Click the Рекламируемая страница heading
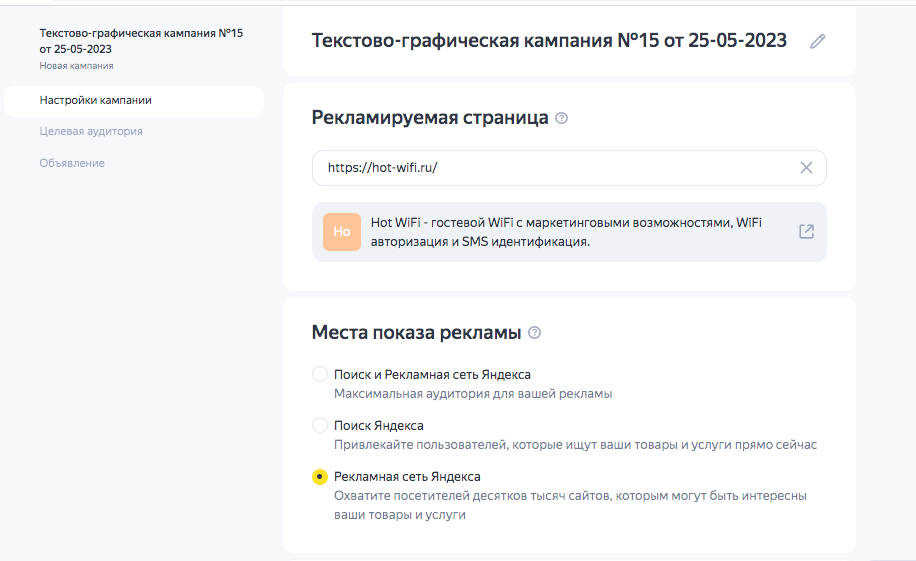Screen dimensions: 916x561 (430, 117)
